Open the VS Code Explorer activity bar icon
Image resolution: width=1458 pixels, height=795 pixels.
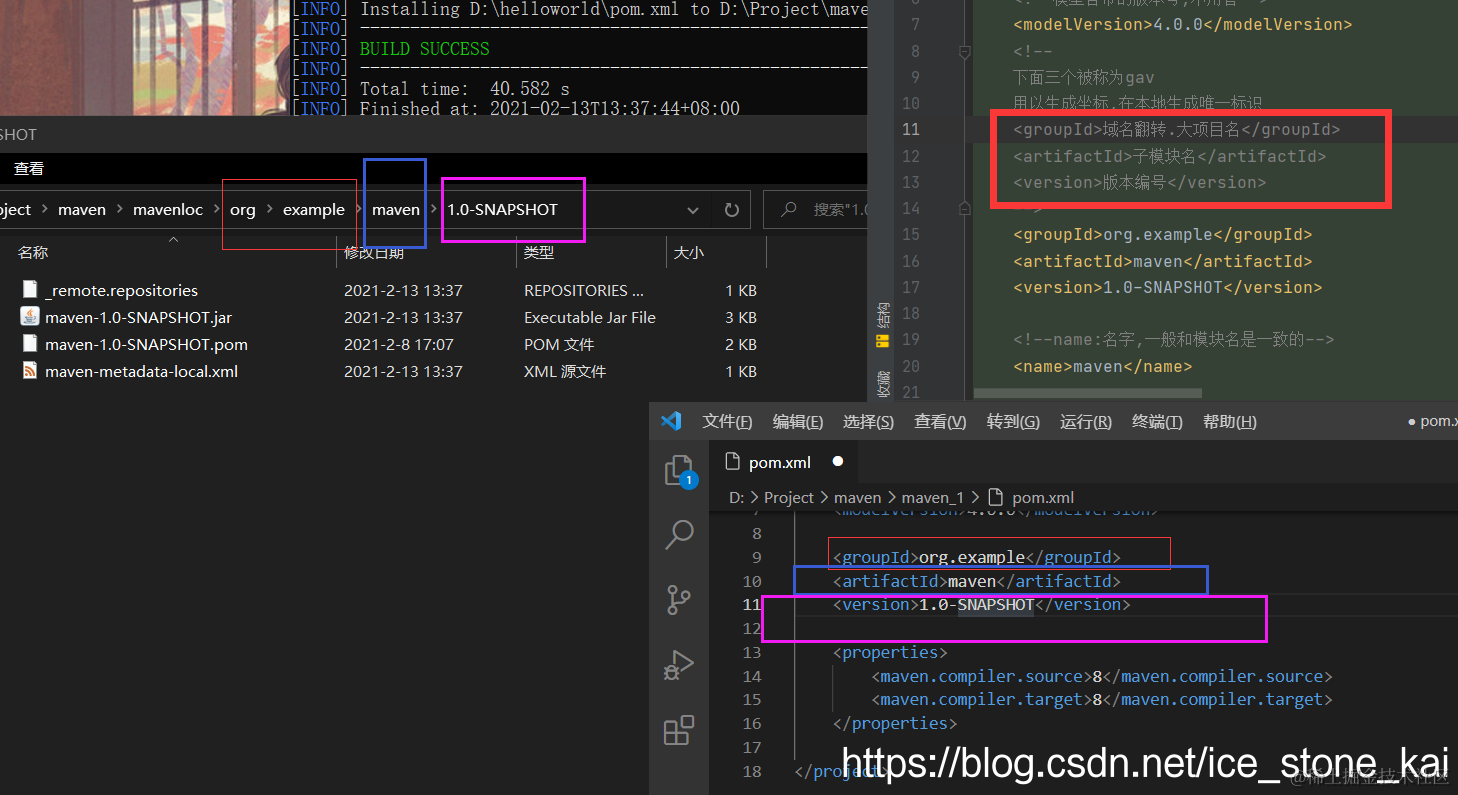tap(680, 470)
